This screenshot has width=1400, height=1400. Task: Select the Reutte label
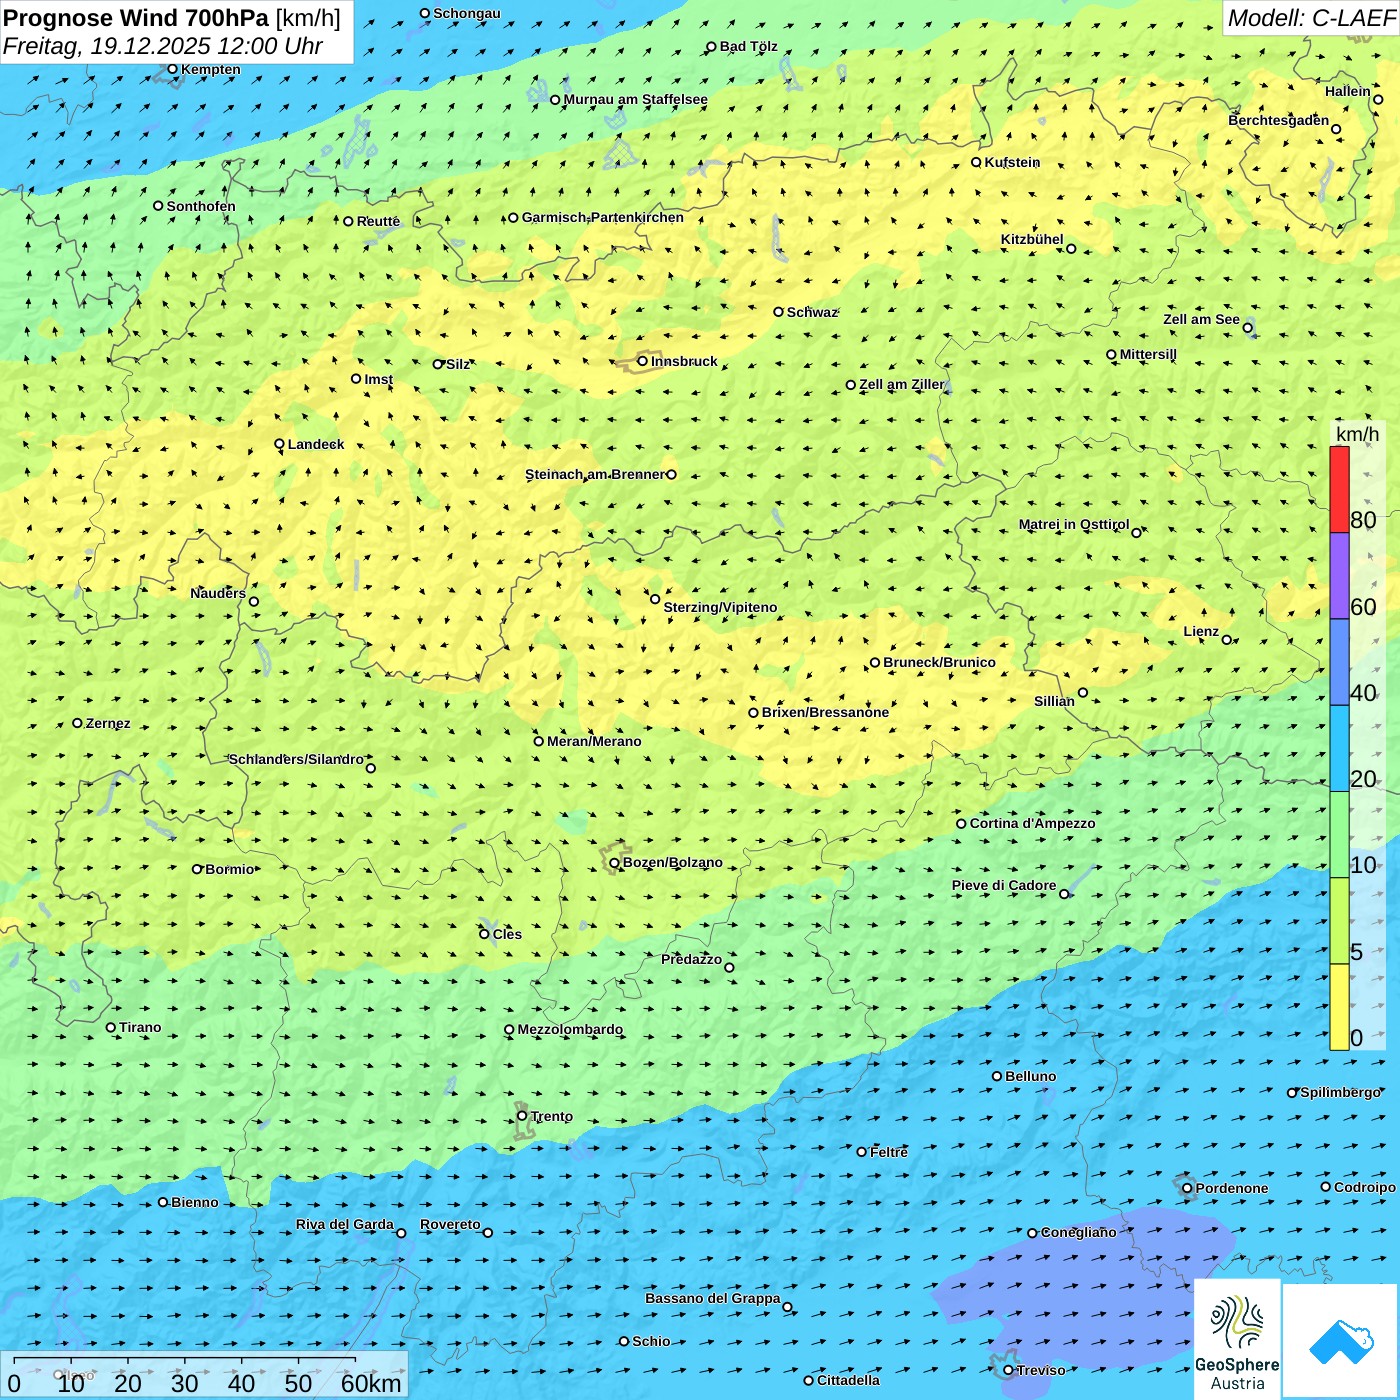[x=378, y=221]
